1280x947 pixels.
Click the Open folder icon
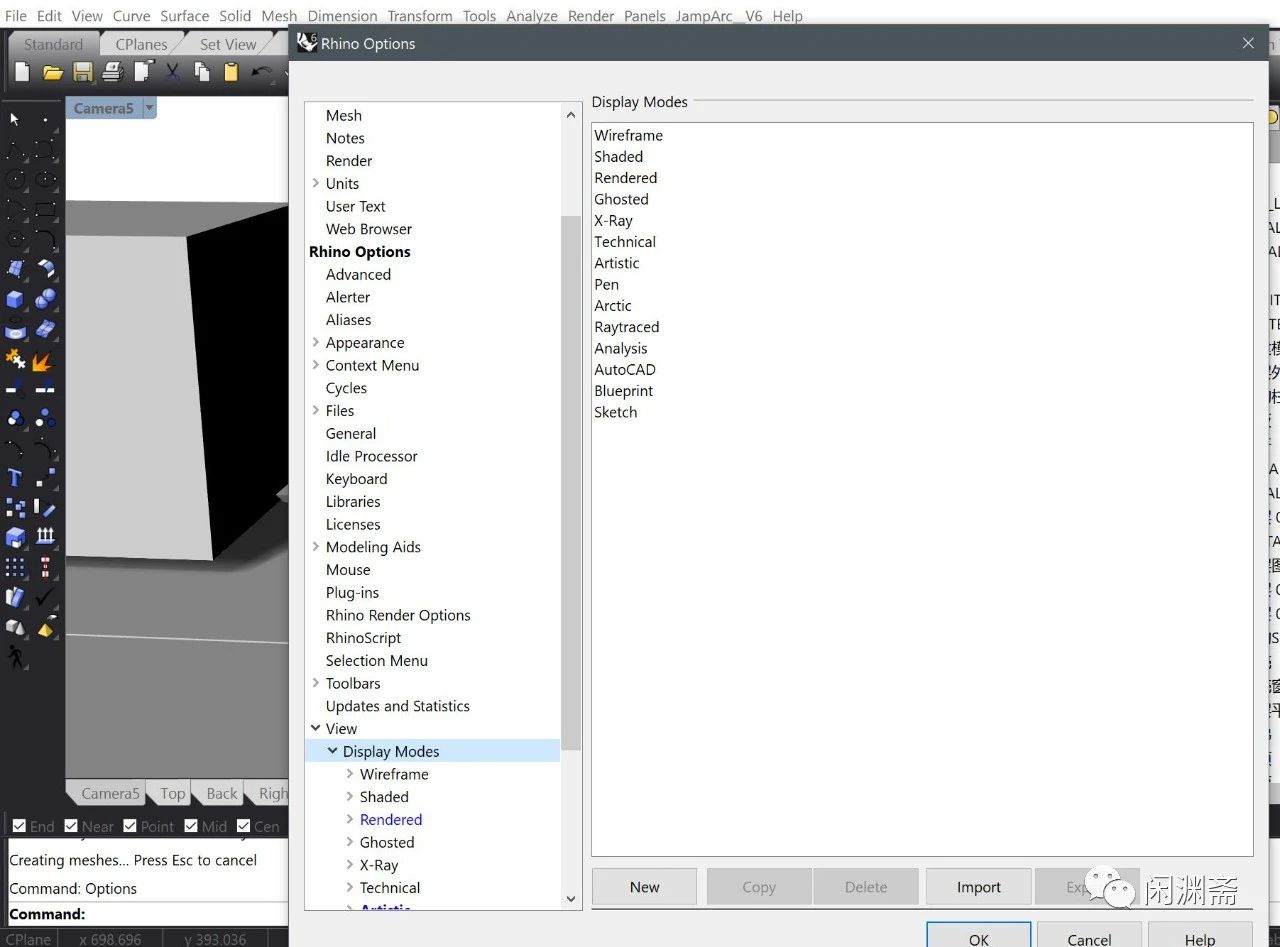pyautogui.click(x=53, y=72)
